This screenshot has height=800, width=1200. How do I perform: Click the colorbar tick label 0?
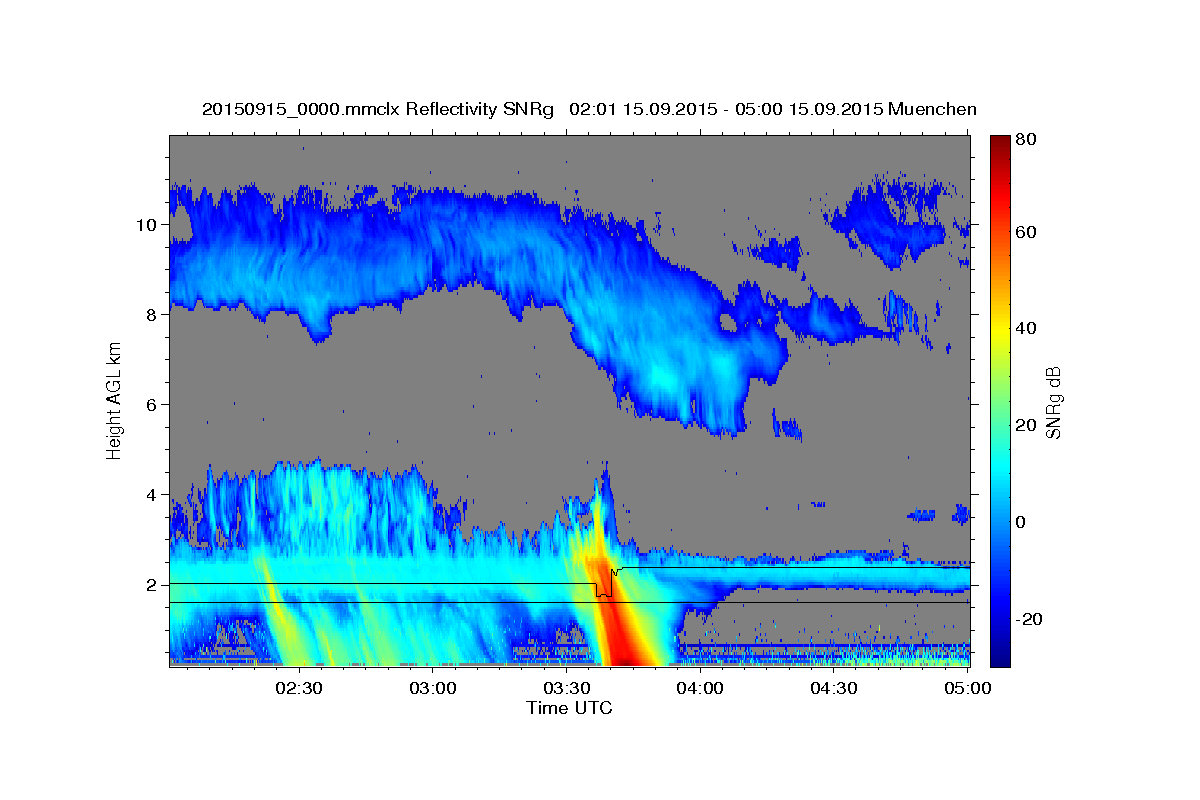pos(1020,522)
